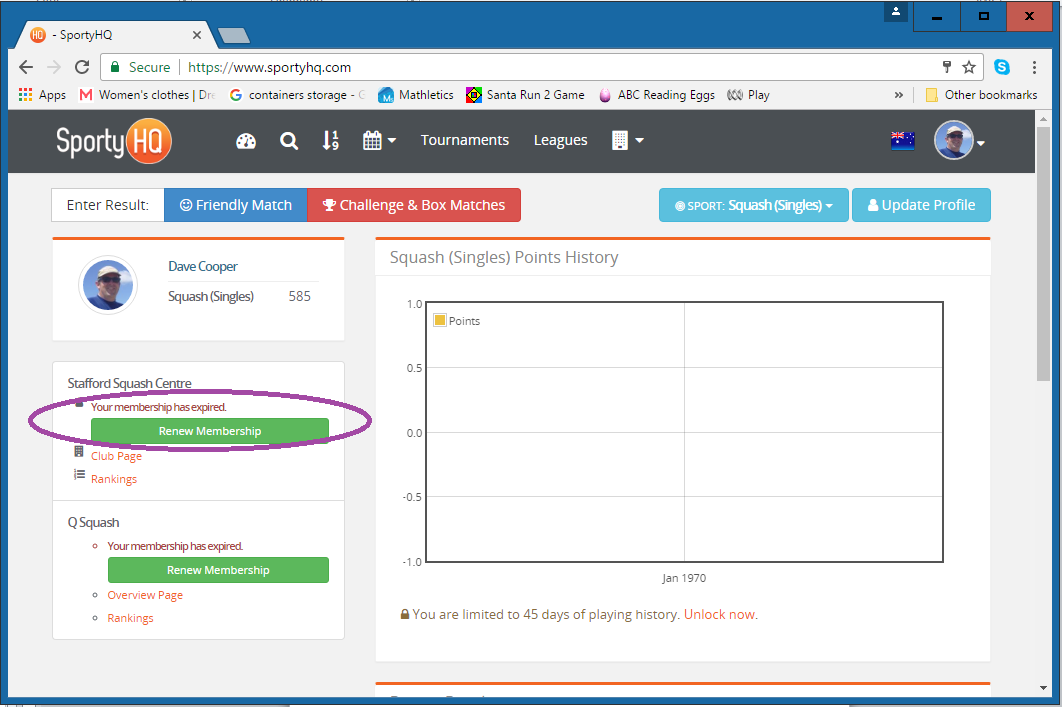This screenshot has height=707, width=1062.
Task: Expand the clubs building dropdown
Action: coord(627,141)
